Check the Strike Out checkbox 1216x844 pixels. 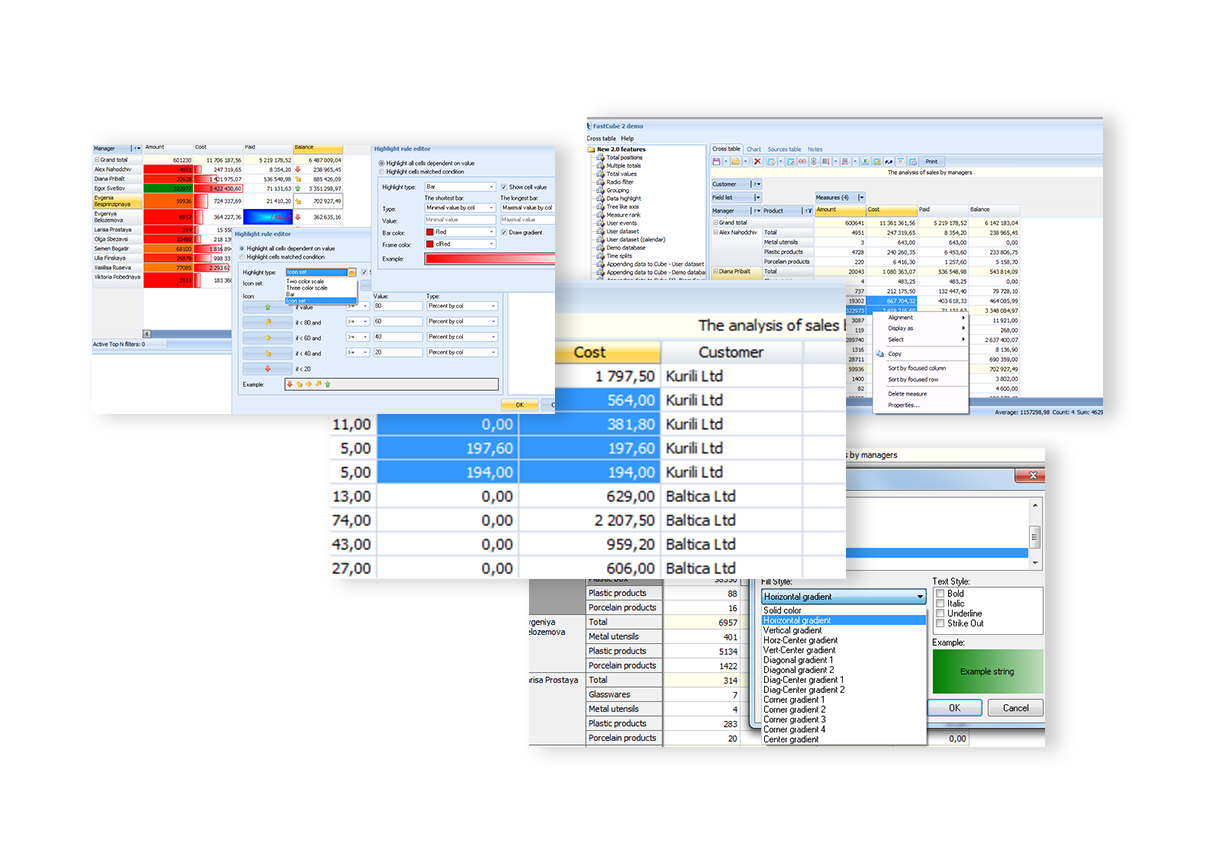click(940, 624)
